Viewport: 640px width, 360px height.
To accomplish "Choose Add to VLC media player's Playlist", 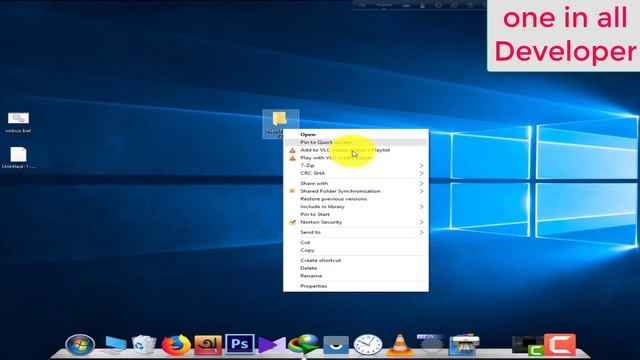I will coord(356,150).
